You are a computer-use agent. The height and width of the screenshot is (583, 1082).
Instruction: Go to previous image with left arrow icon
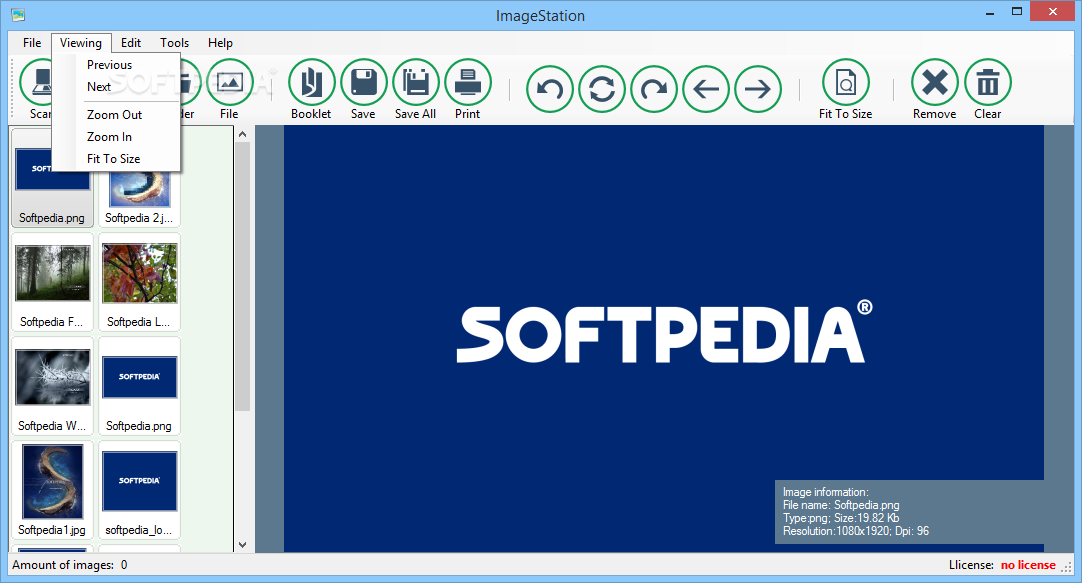tap(706, 88)
